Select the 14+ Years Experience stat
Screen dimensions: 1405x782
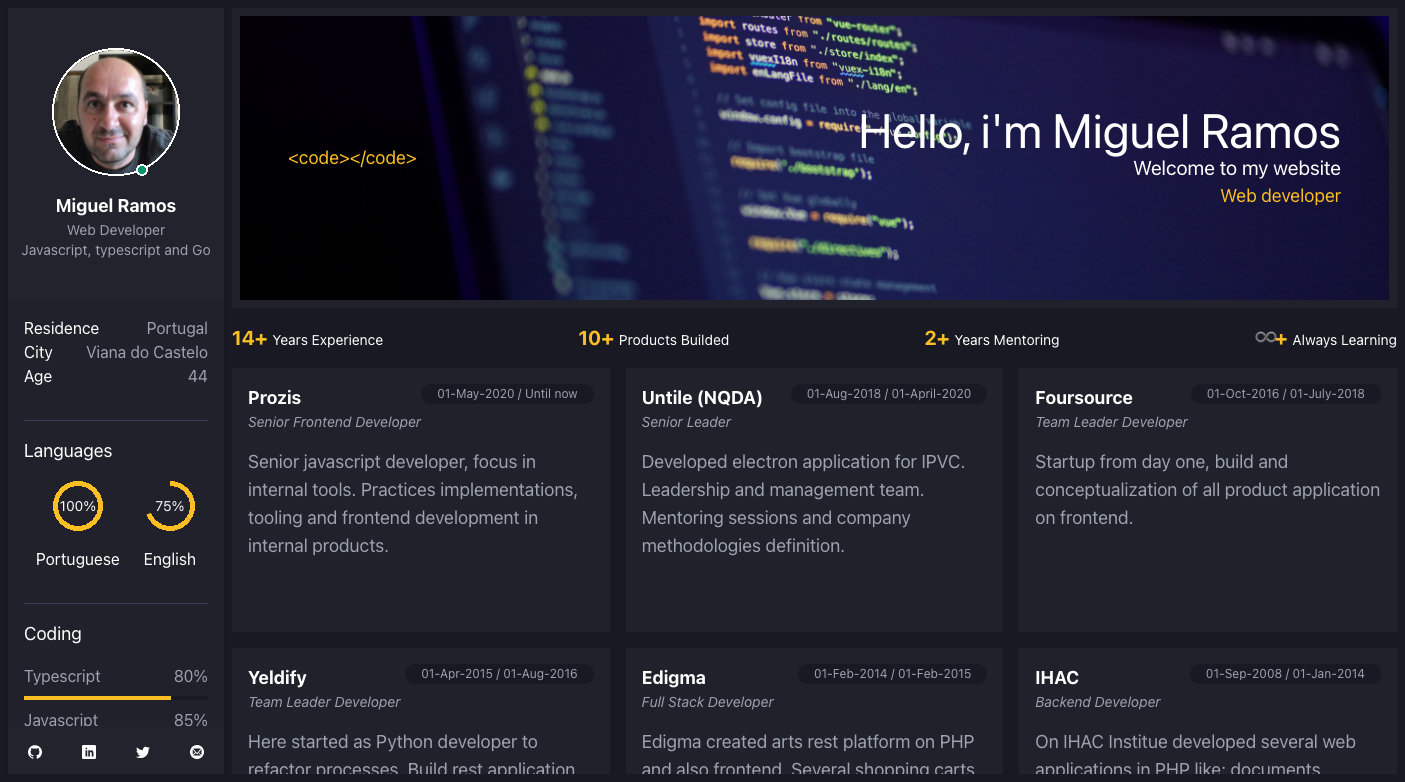(x=249, y=338)
